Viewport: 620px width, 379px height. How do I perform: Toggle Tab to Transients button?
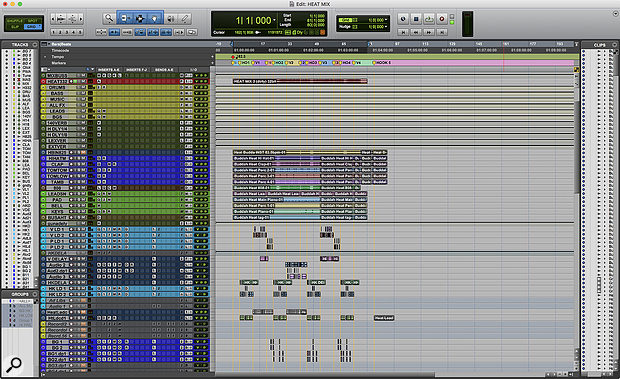coord(114,32)
